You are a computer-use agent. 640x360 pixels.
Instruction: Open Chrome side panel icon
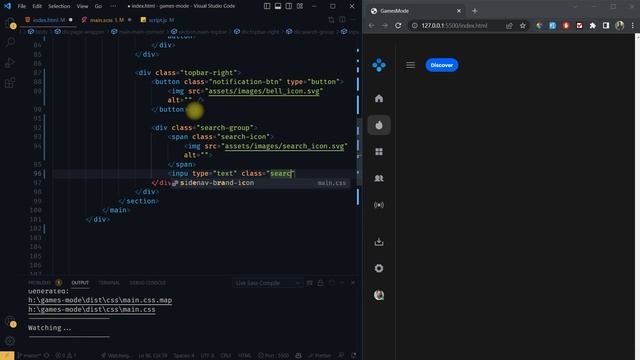pyautogui.click(x=606, y=25)
